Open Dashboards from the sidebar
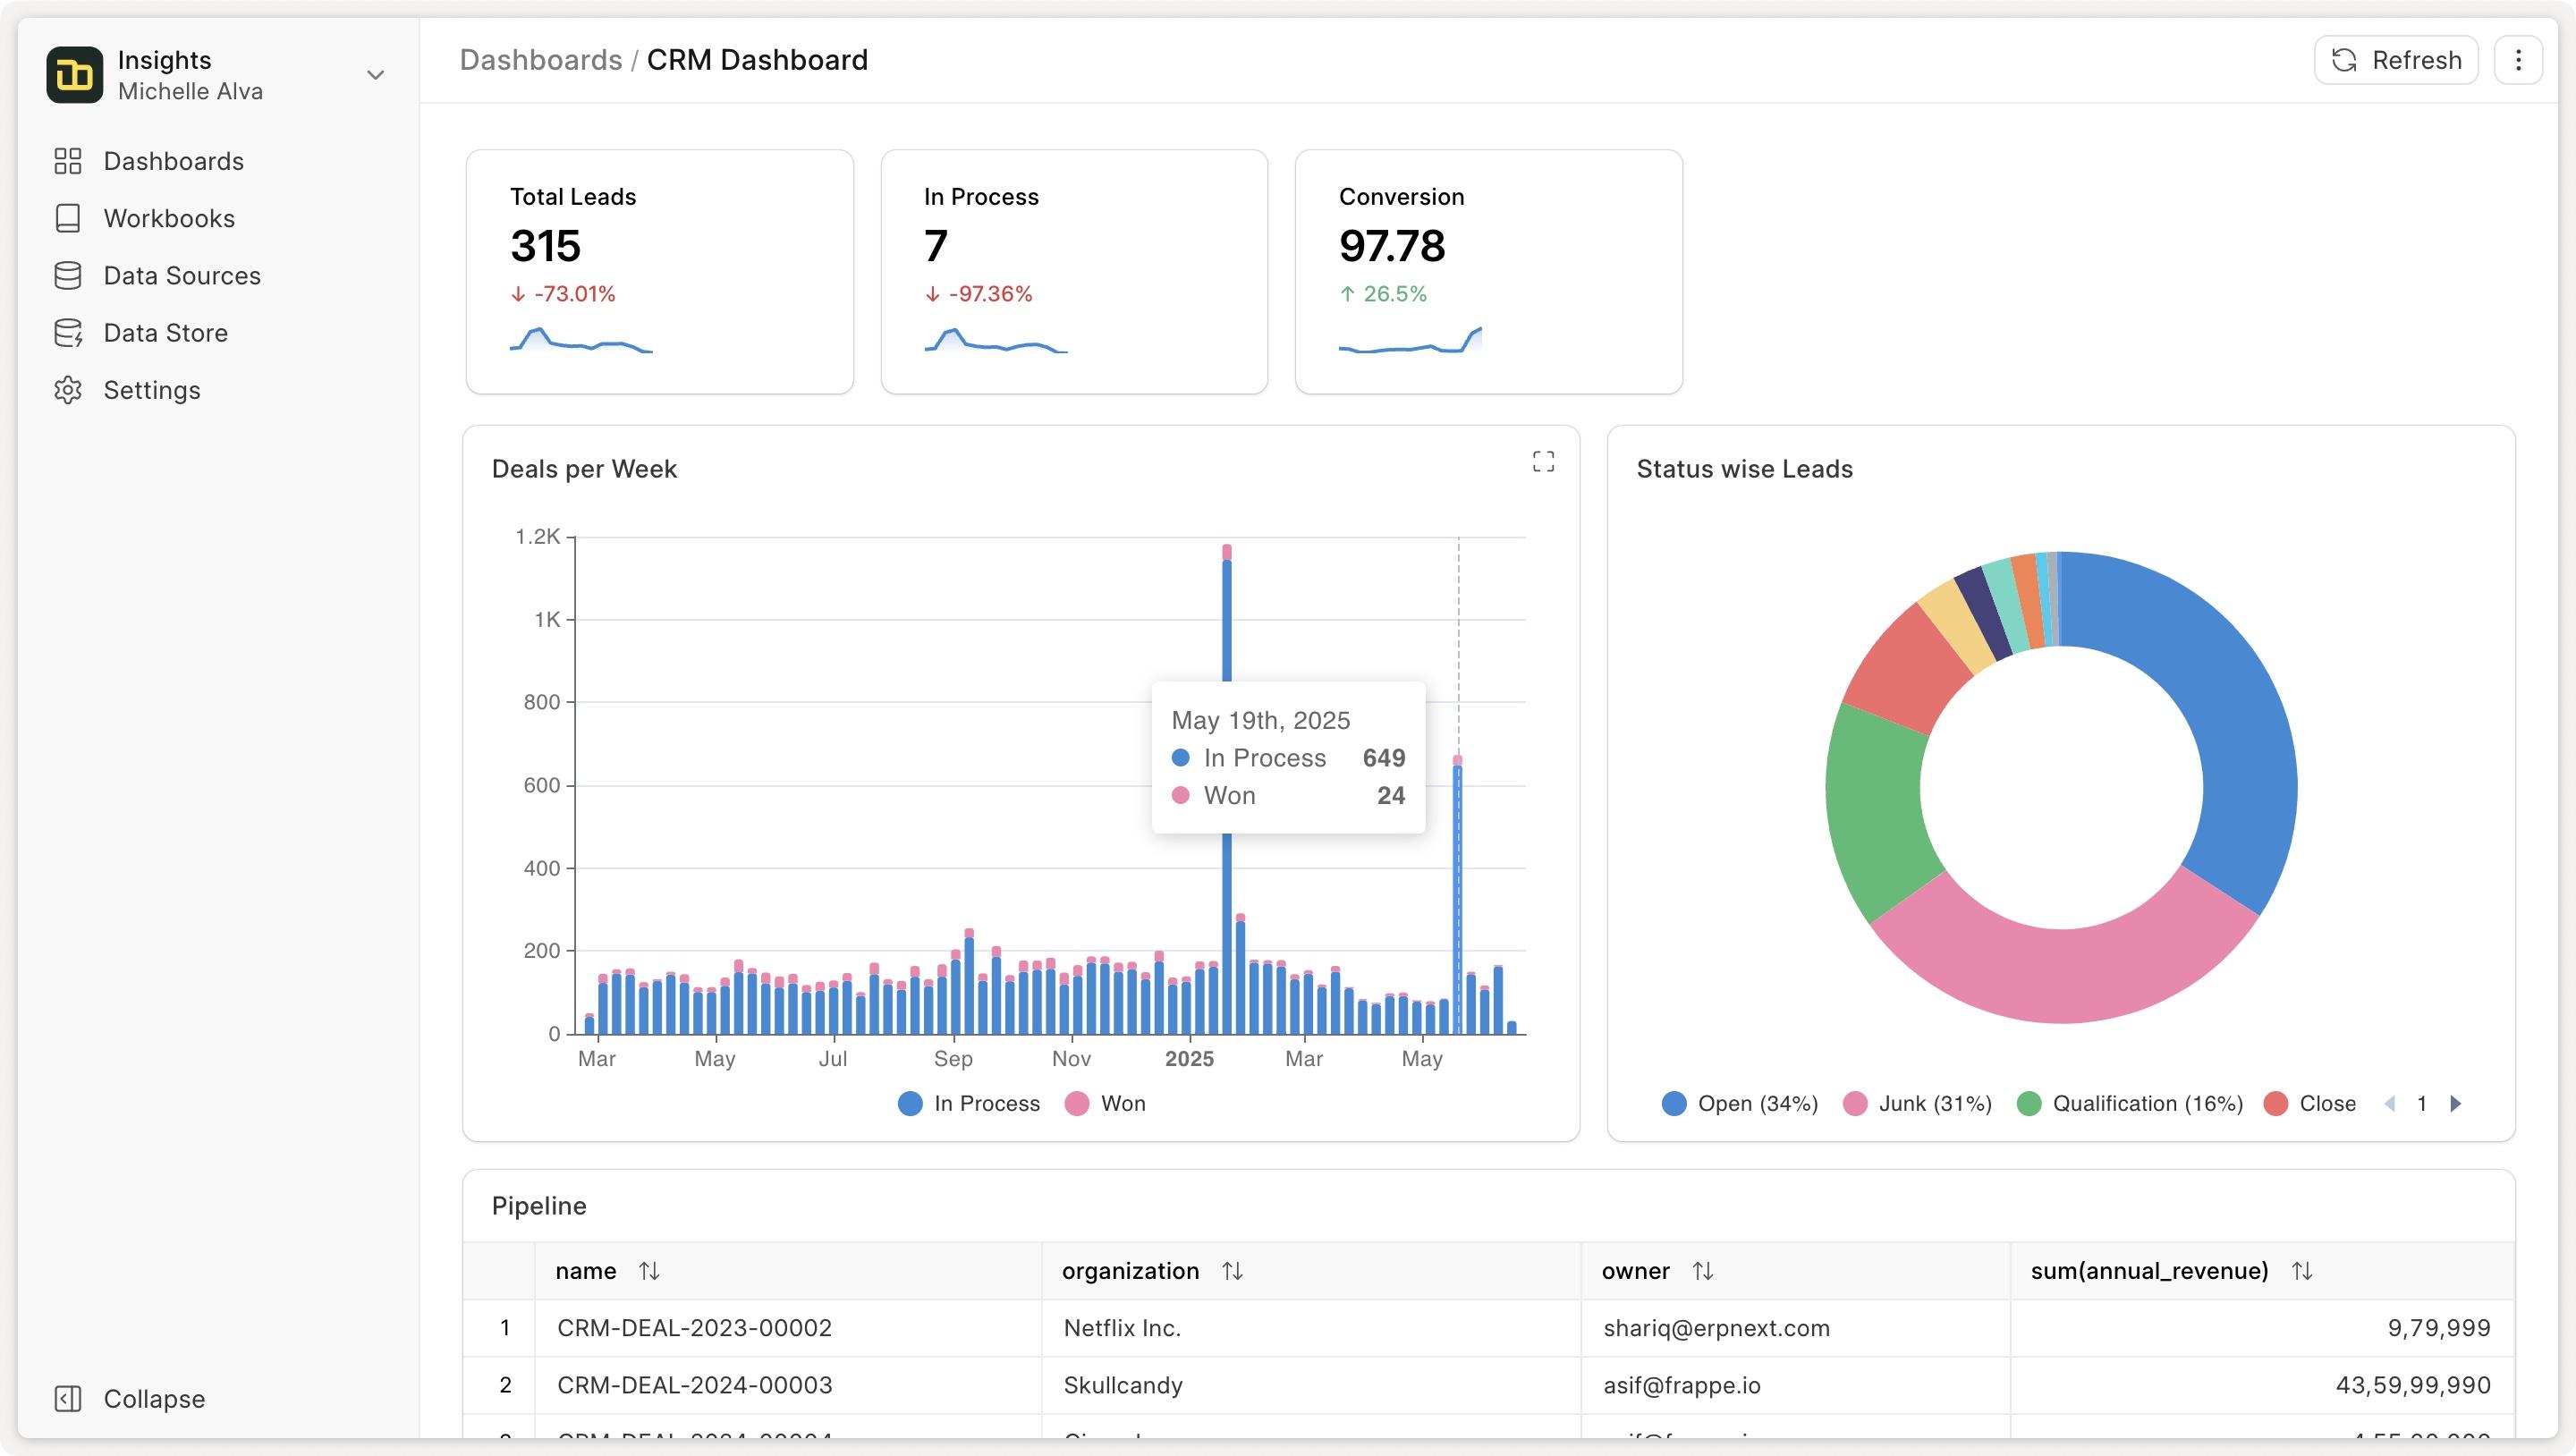 click(x=172, y=161)
